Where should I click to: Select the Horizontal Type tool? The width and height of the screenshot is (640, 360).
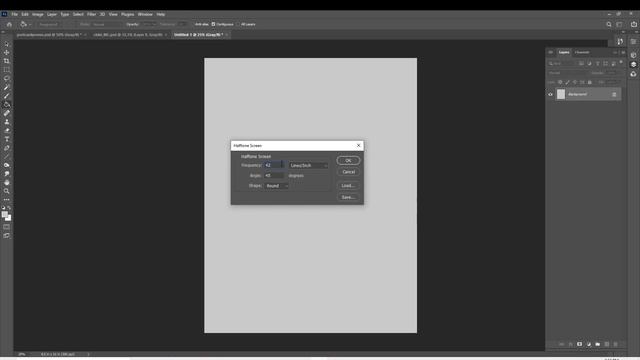pos(7,139)
